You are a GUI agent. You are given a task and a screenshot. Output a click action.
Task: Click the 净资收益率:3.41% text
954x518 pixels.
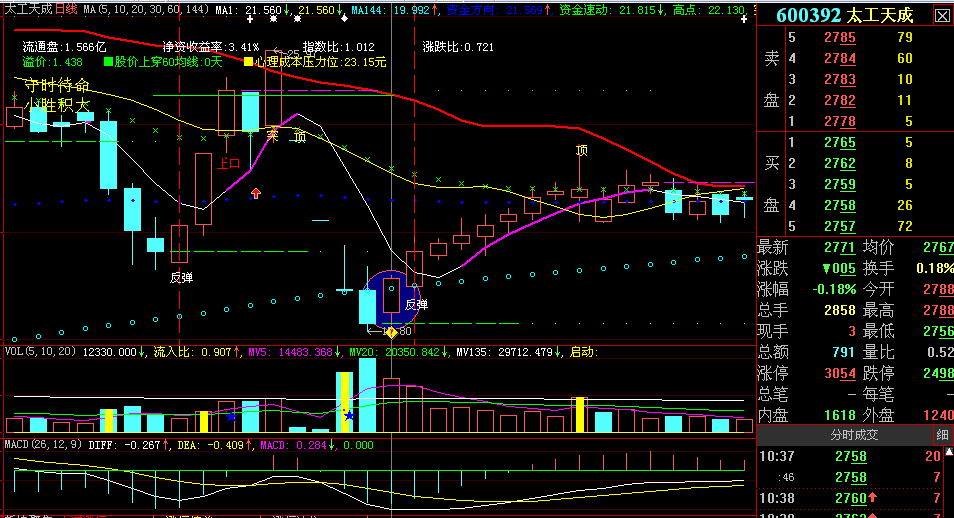[211, 47]
